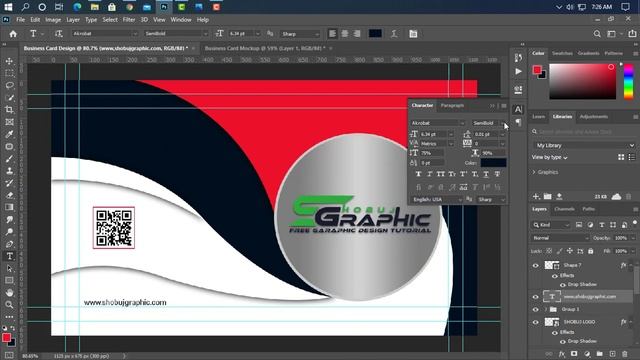Select the Pen tool

[x=9, y=244]
